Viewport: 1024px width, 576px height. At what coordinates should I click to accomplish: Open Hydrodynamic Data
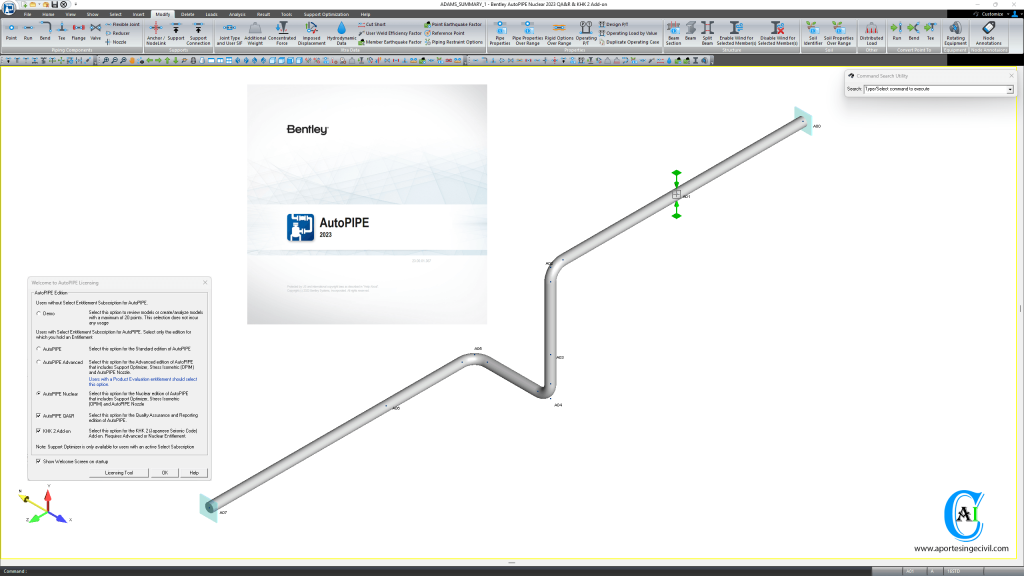click(x=342, y=33)
